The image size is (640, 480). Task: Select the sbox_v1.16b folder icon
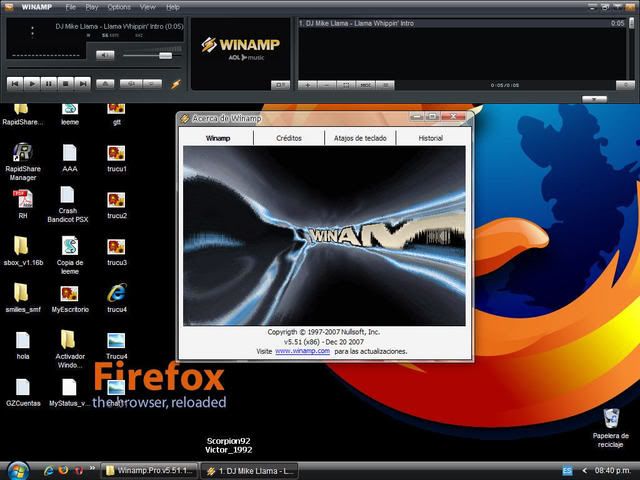[x=23, y=251]
